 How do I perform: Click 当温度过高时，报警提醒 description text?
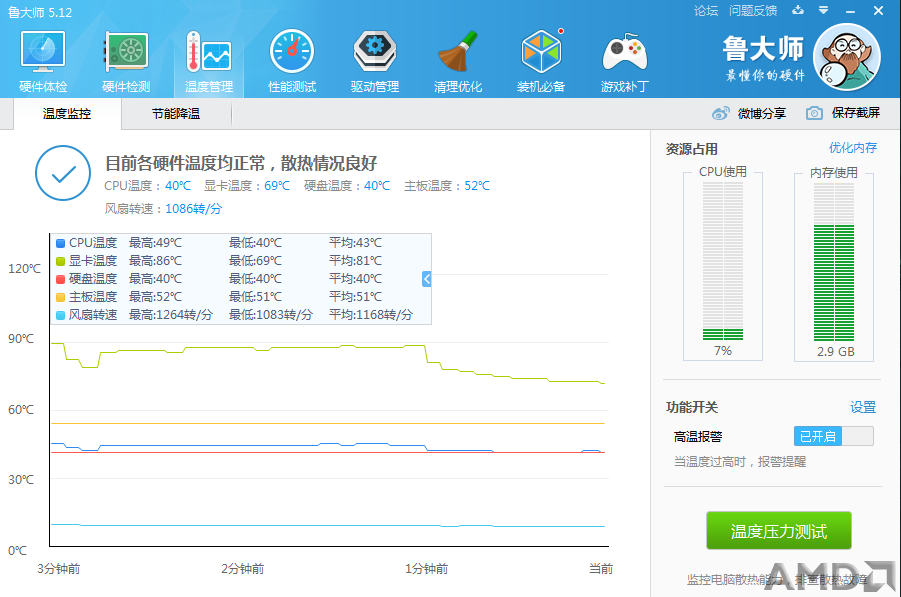point(740,461)
